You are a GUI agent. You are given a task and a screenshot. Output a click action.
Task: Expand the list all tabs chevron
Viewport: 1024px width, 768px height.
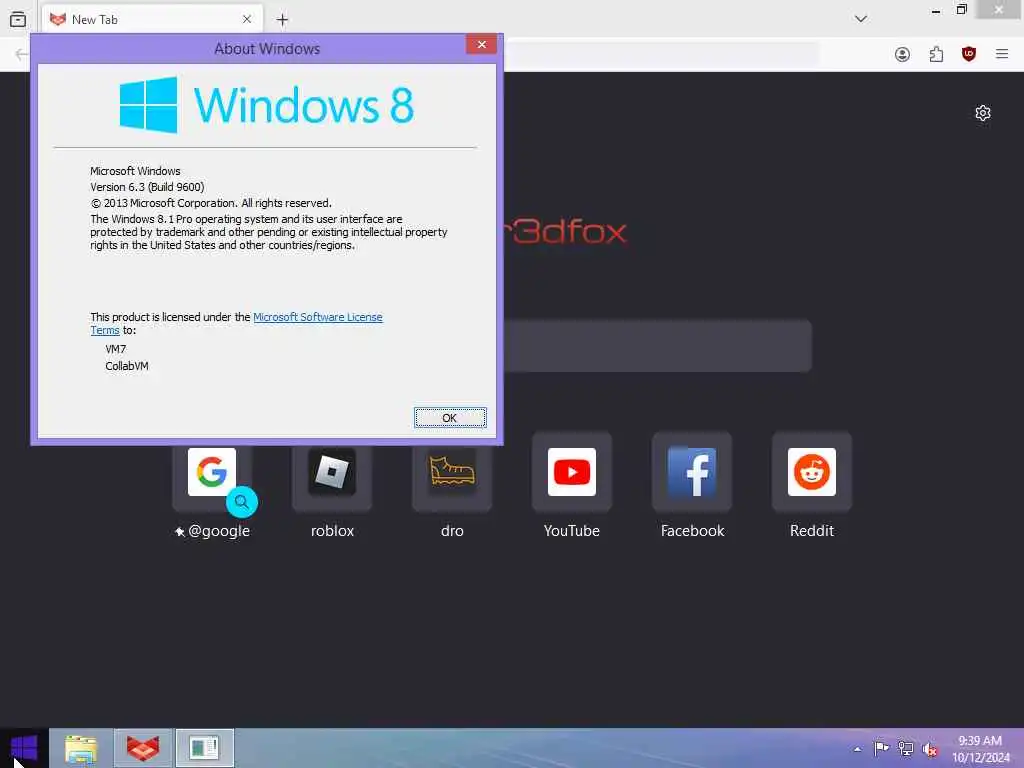pyautogui.click(x=861, y=19)
